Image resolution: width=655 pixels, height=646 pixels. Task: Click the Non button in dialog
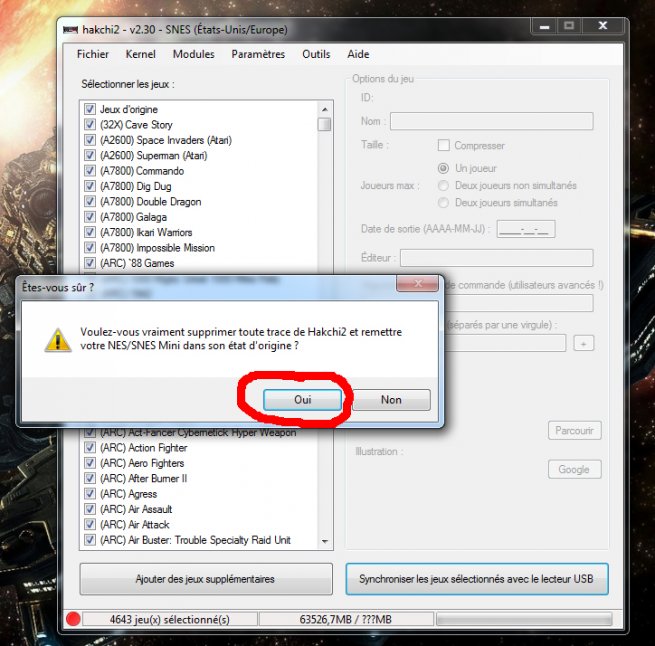(391, 399)
